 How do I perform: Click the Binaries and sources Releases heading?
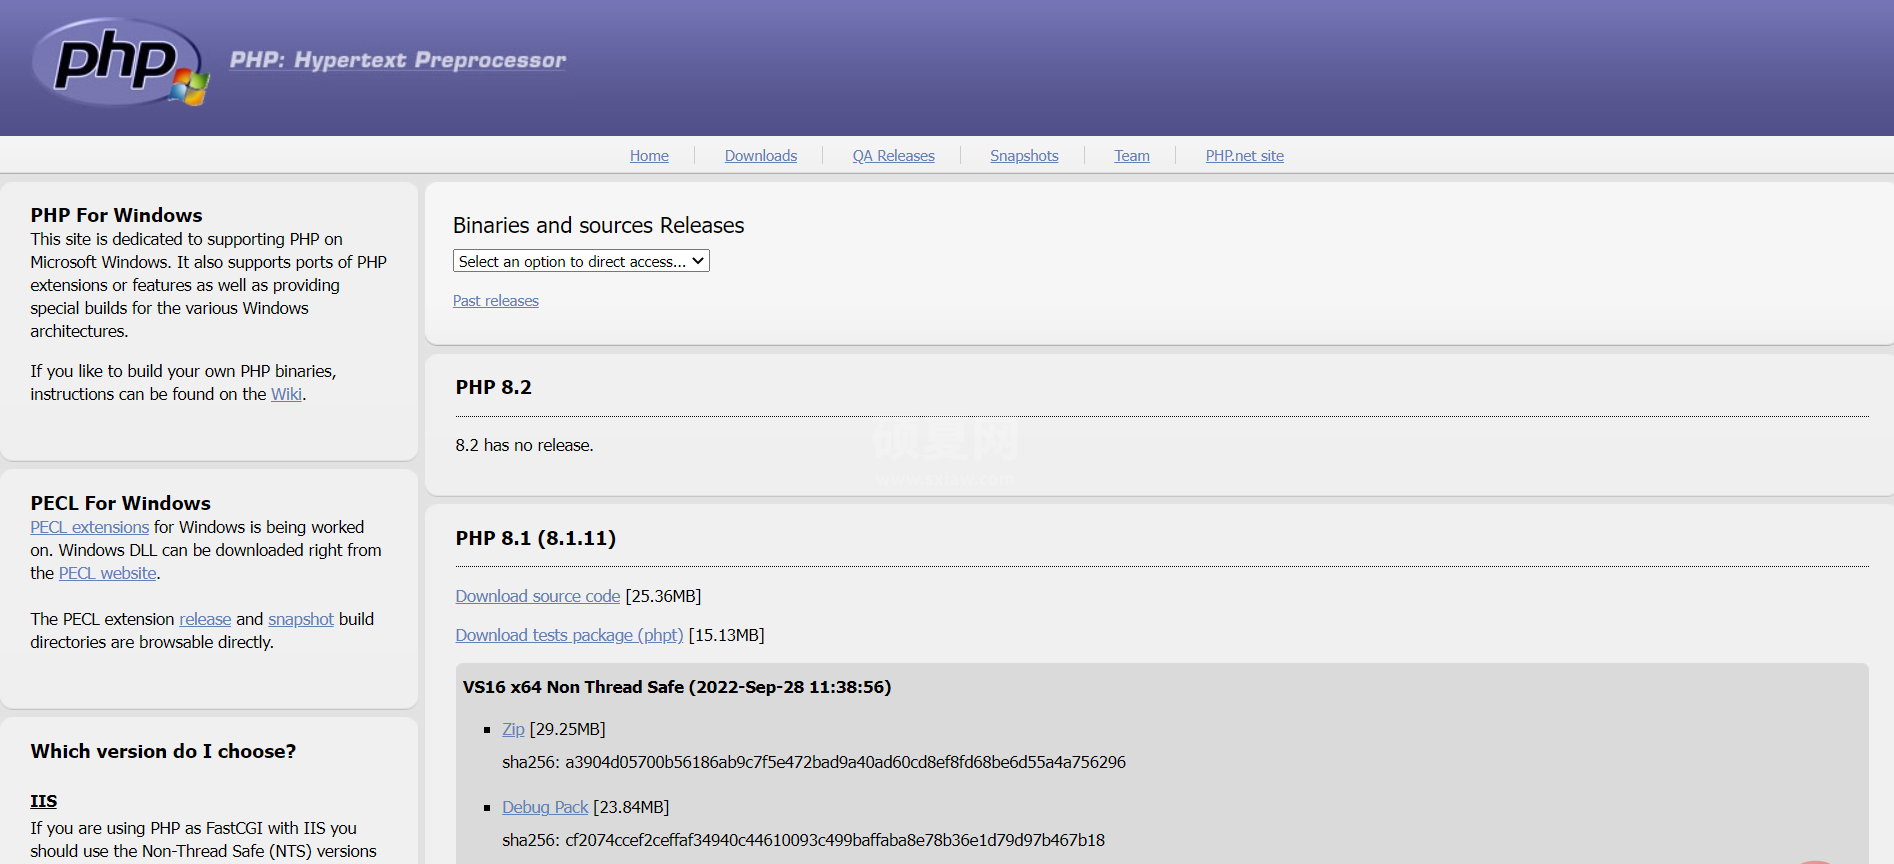pyautogui.click(x=598, y=226)
